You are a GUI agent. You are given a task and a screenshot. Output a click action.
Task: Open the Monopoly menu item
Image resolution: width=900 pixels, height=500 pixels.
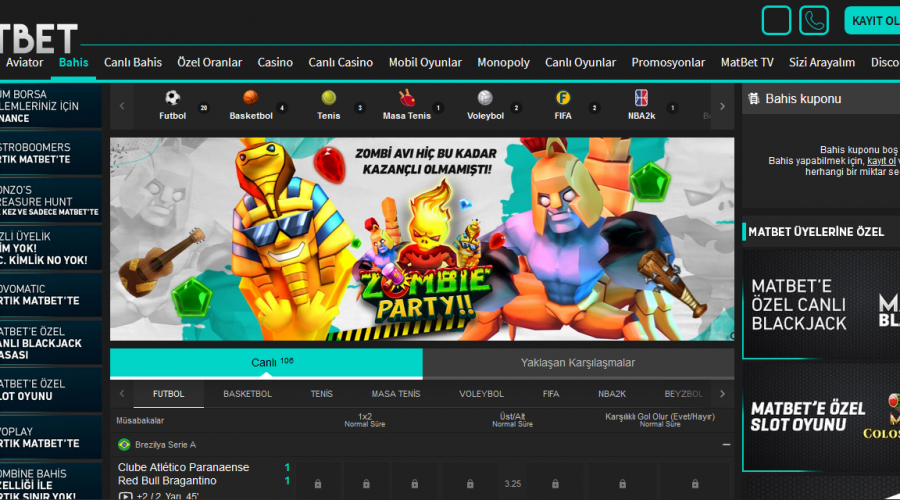(503, 63)
